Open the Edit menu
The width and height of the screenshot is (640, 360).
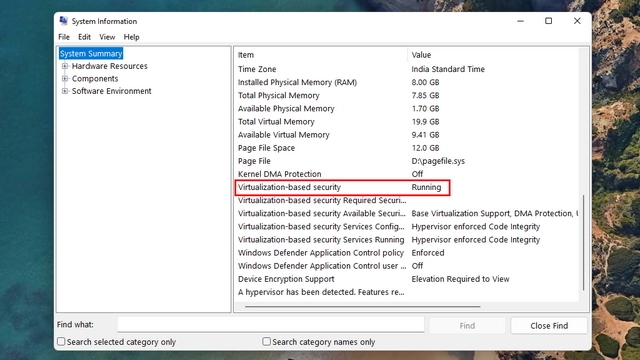point(84,37)
